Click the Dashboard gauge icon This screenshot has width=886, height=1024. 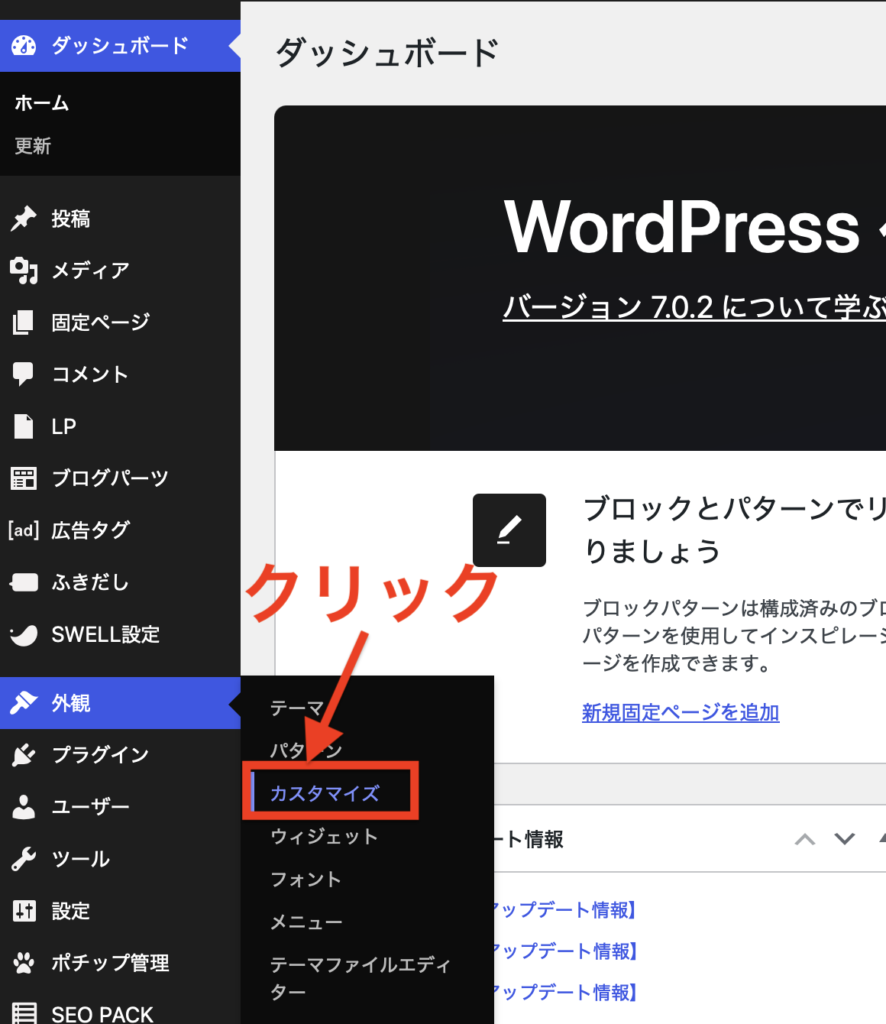click(24, 46)
